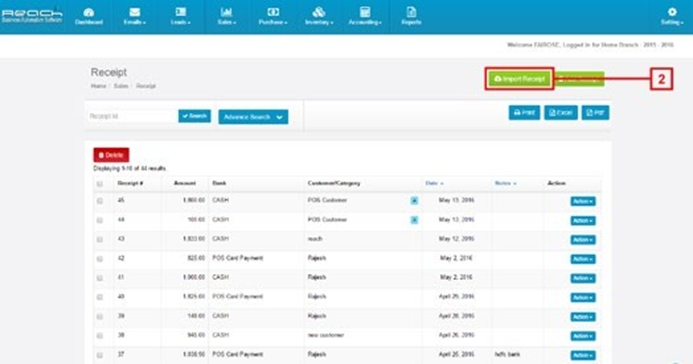Click the Receipt Id search field
The image size is (693, 364).
tap(131, 116)
